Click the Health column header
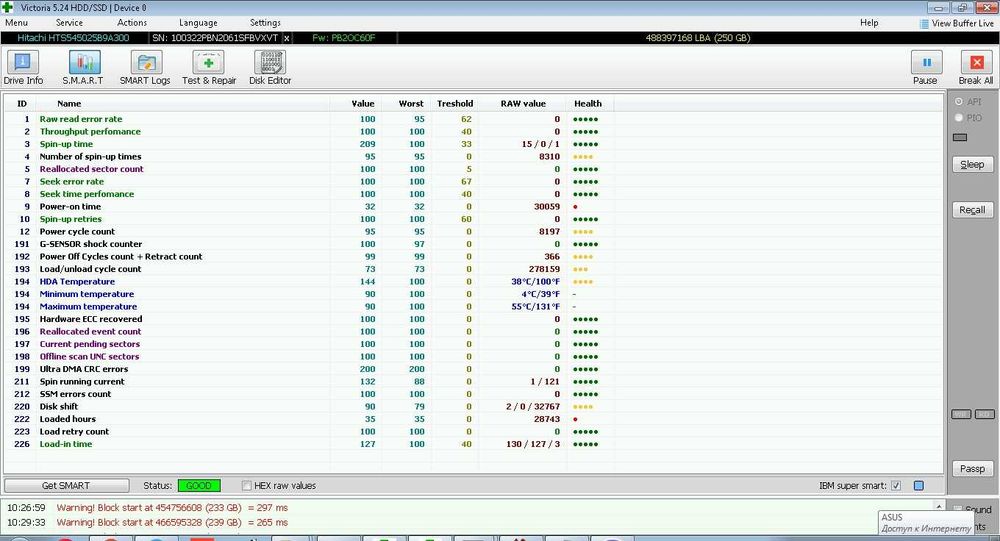Screen dimensions: 1000x541 (587, 103)
